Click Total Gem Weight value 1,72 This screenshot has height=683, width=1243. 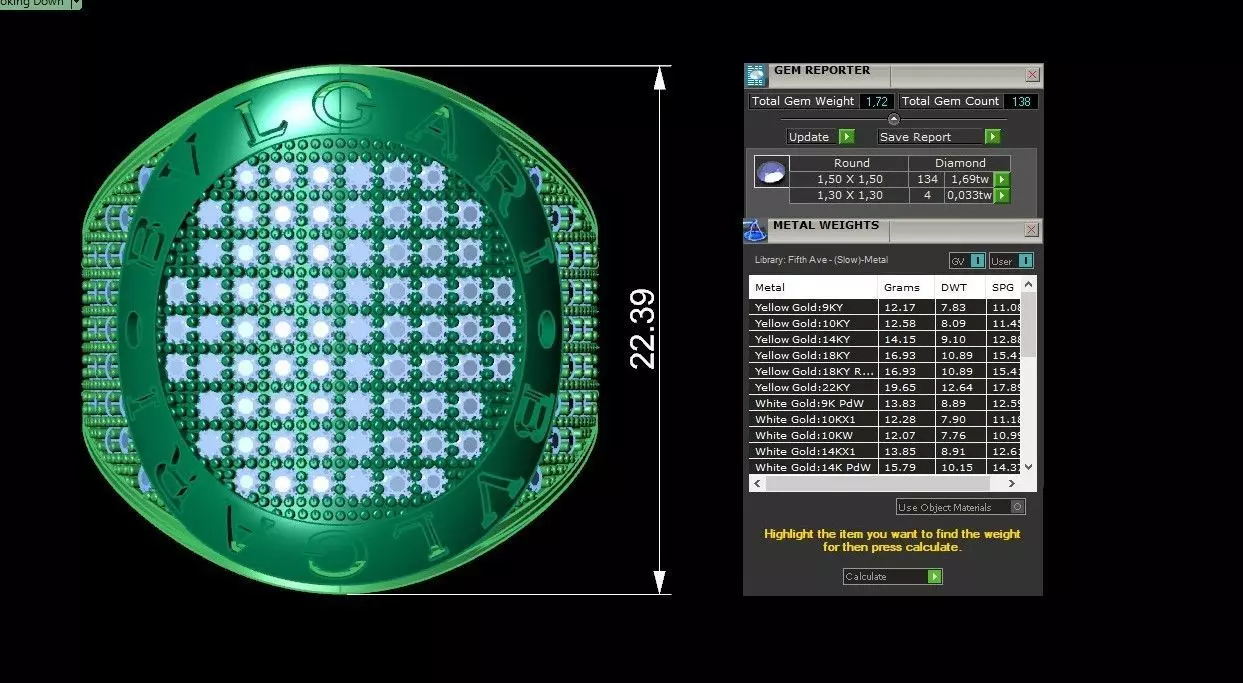pos(875,101)
